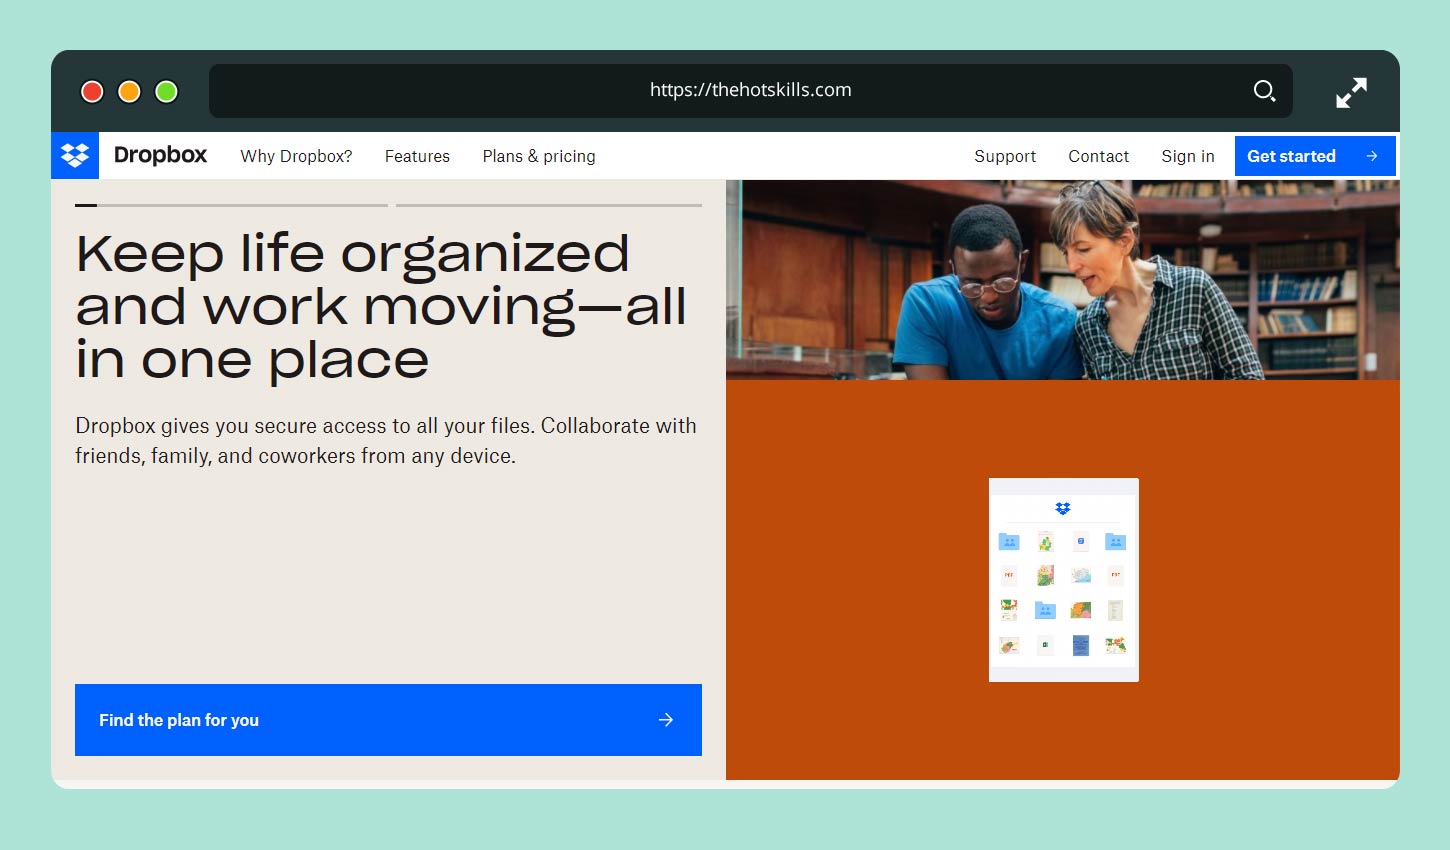Viewport: 1450px width, 850px height.
Task: Click the red window control dot
Action: click(92, 92)
